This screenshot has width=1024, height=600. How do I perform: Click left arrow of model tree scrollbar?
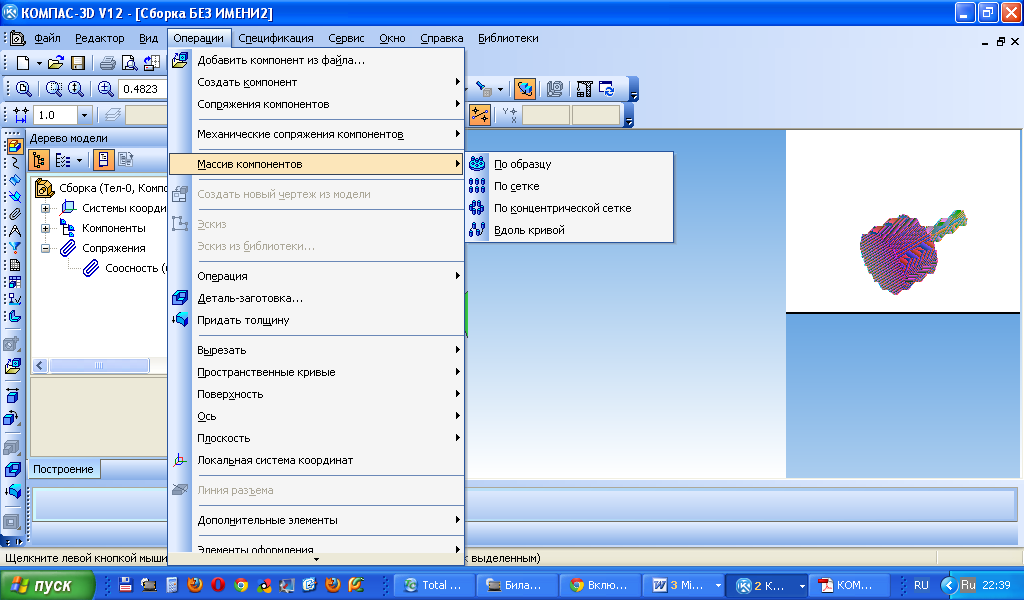coord(40,366)
